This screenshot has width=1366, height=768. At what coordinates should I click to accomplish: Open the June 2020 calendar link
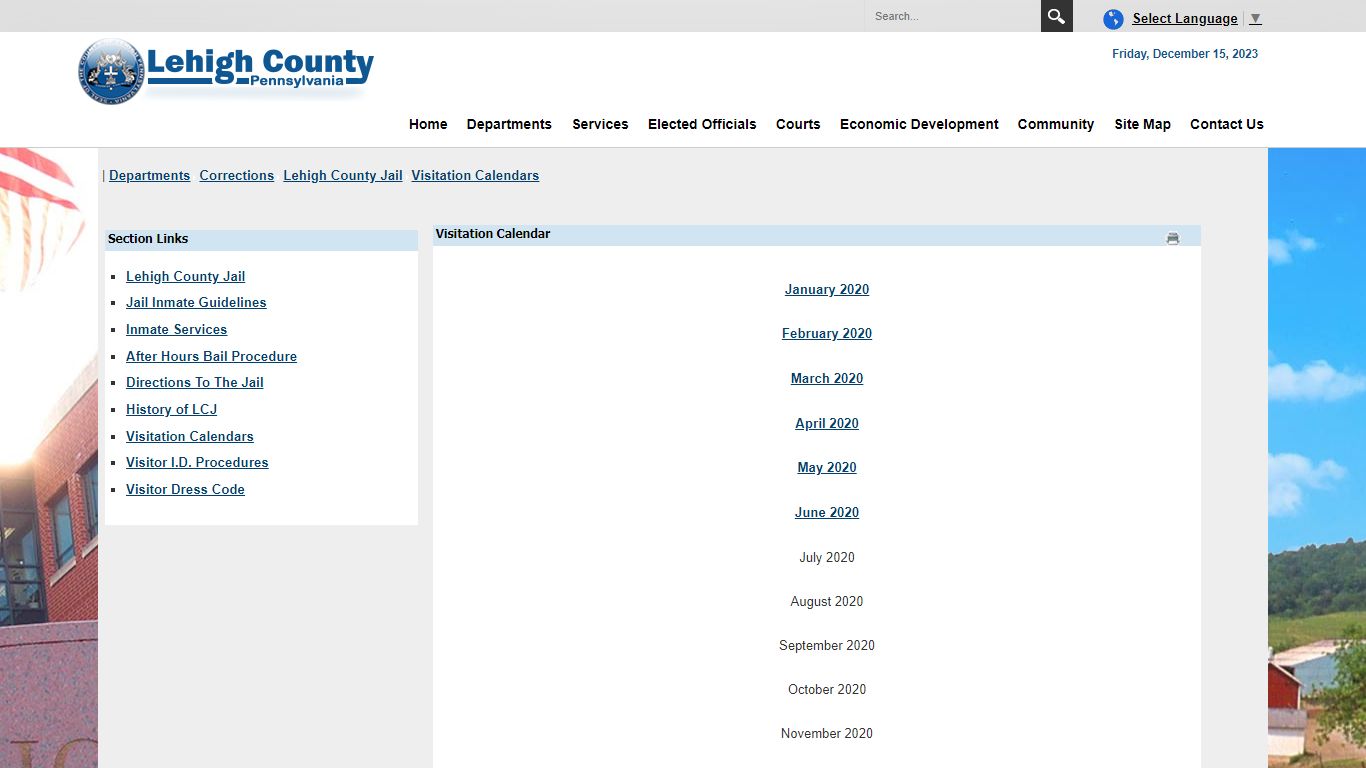click(827, 512)
